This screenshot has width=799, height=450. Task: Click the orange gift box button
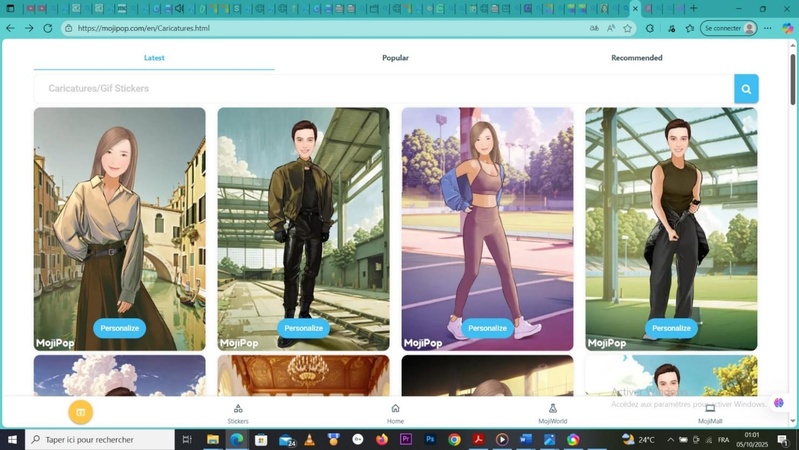(x=80, y=412)
